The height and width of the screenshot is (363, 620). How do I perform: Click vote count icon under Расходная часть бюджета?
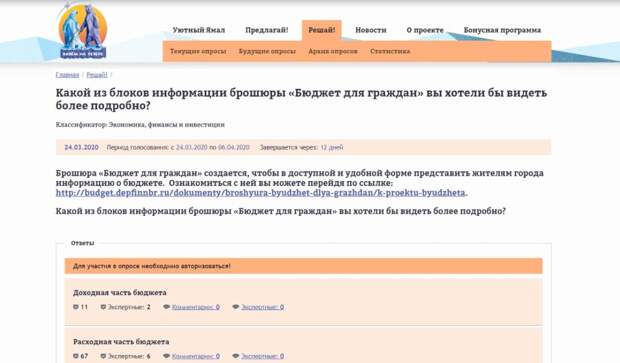(76, 356)
